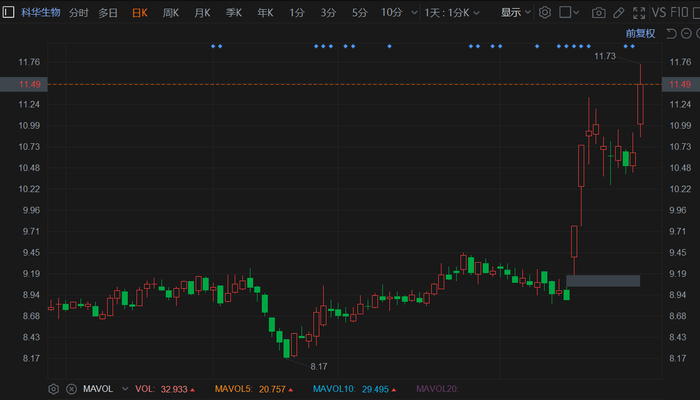Expand more time period options arrow
This screenshot has width=700, height=400.
click(414, 13)
